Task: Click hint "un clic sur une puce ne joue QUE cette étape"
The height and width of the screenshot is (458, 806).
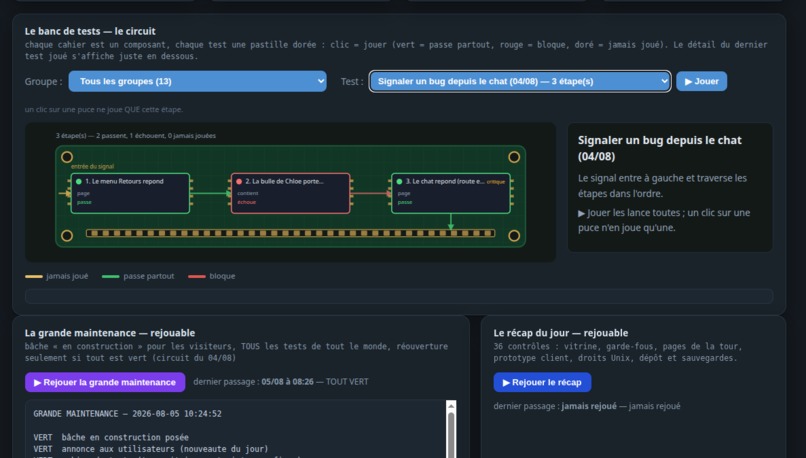Action: click(104, 109)
